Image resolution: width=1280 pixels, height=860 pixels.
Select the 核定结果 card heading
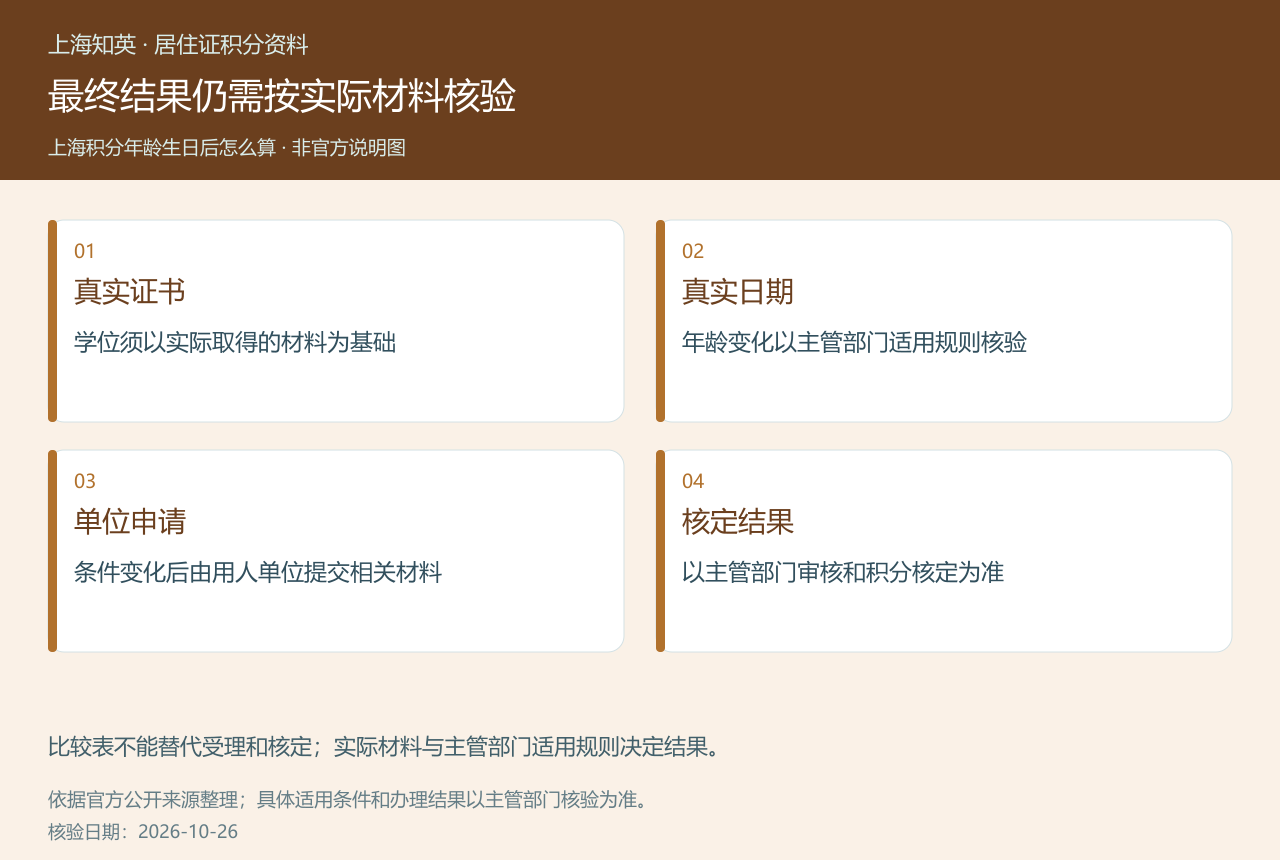(x=738, y=522)
